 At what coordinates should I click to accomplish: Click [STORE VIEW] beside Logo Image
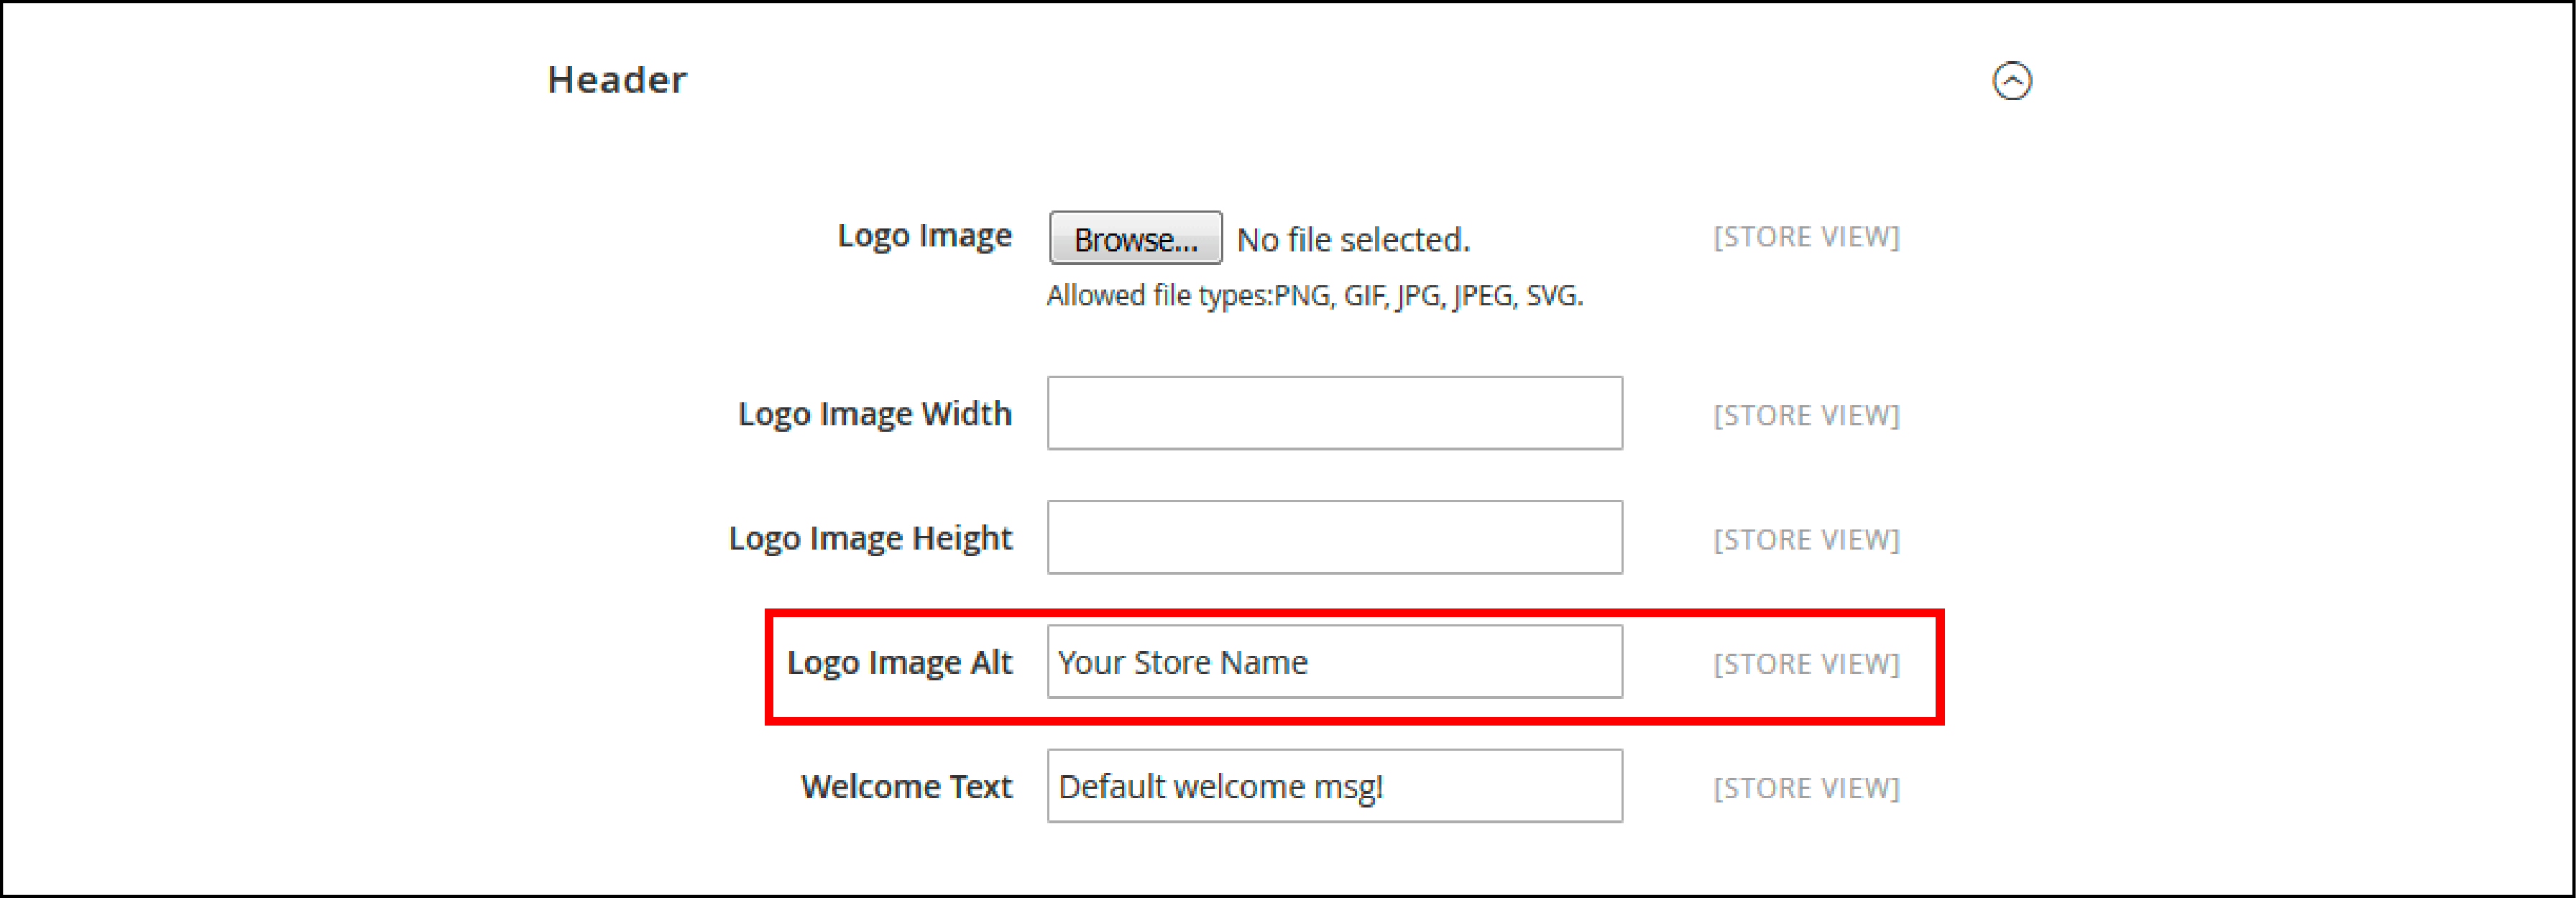click(1806, 238)
